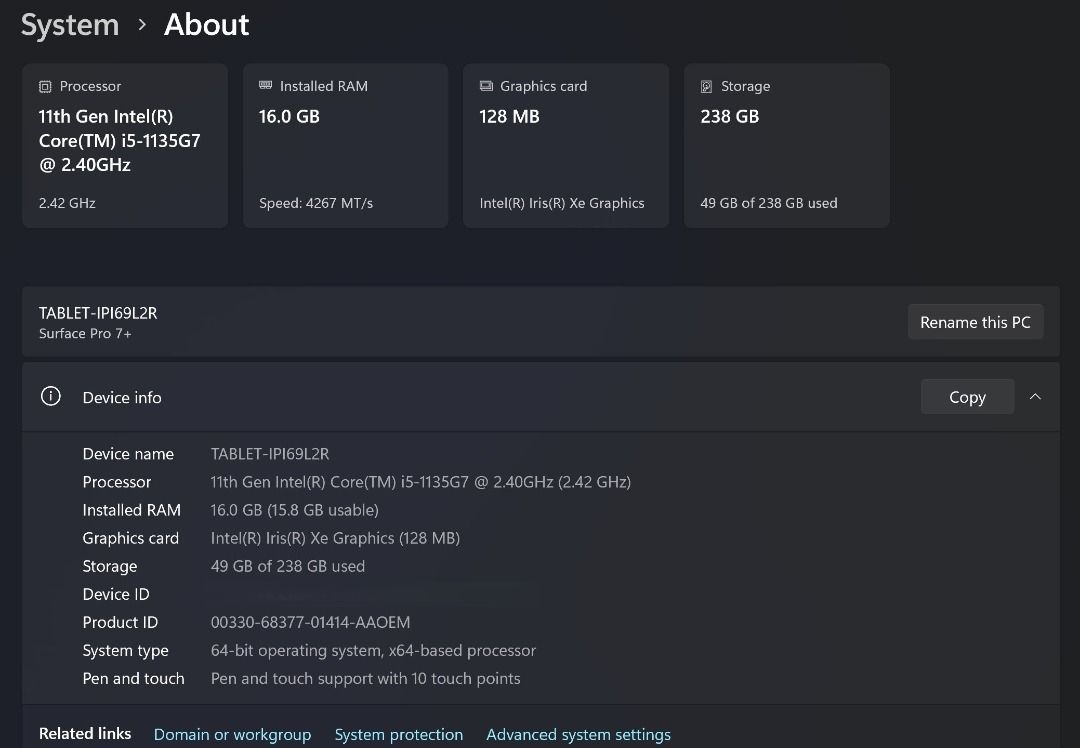Click the 'Product ID' label
1080x748 pixels.
click(121, 623)
